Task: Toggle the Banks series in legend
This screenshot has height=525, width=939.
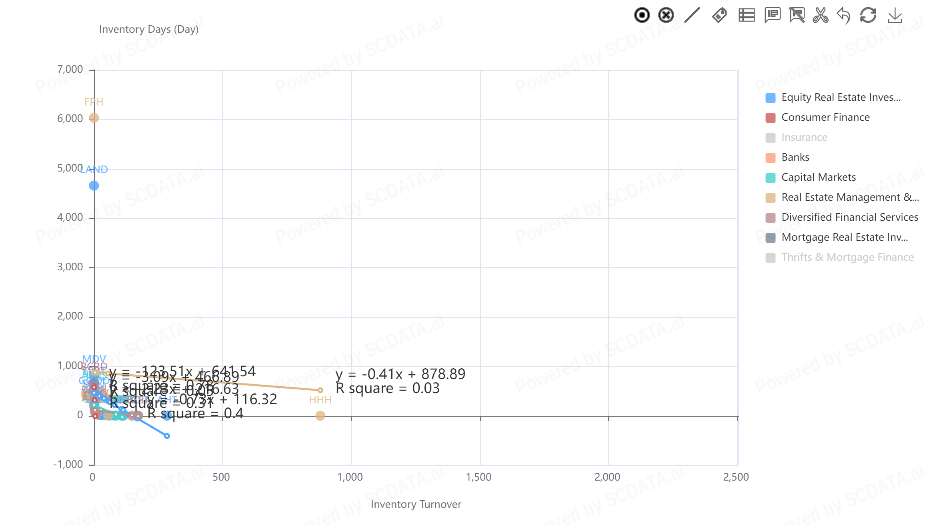Action: 795,157
